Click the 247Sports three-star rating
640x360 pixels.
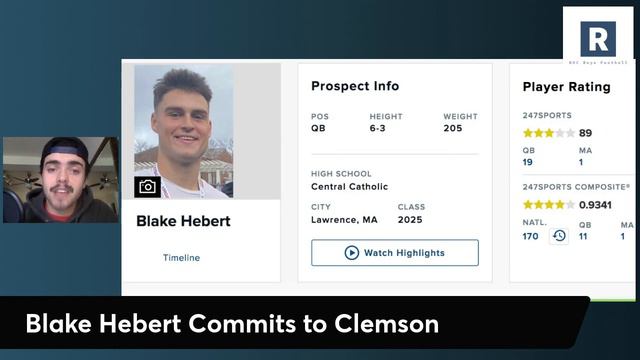coord(549,133)
